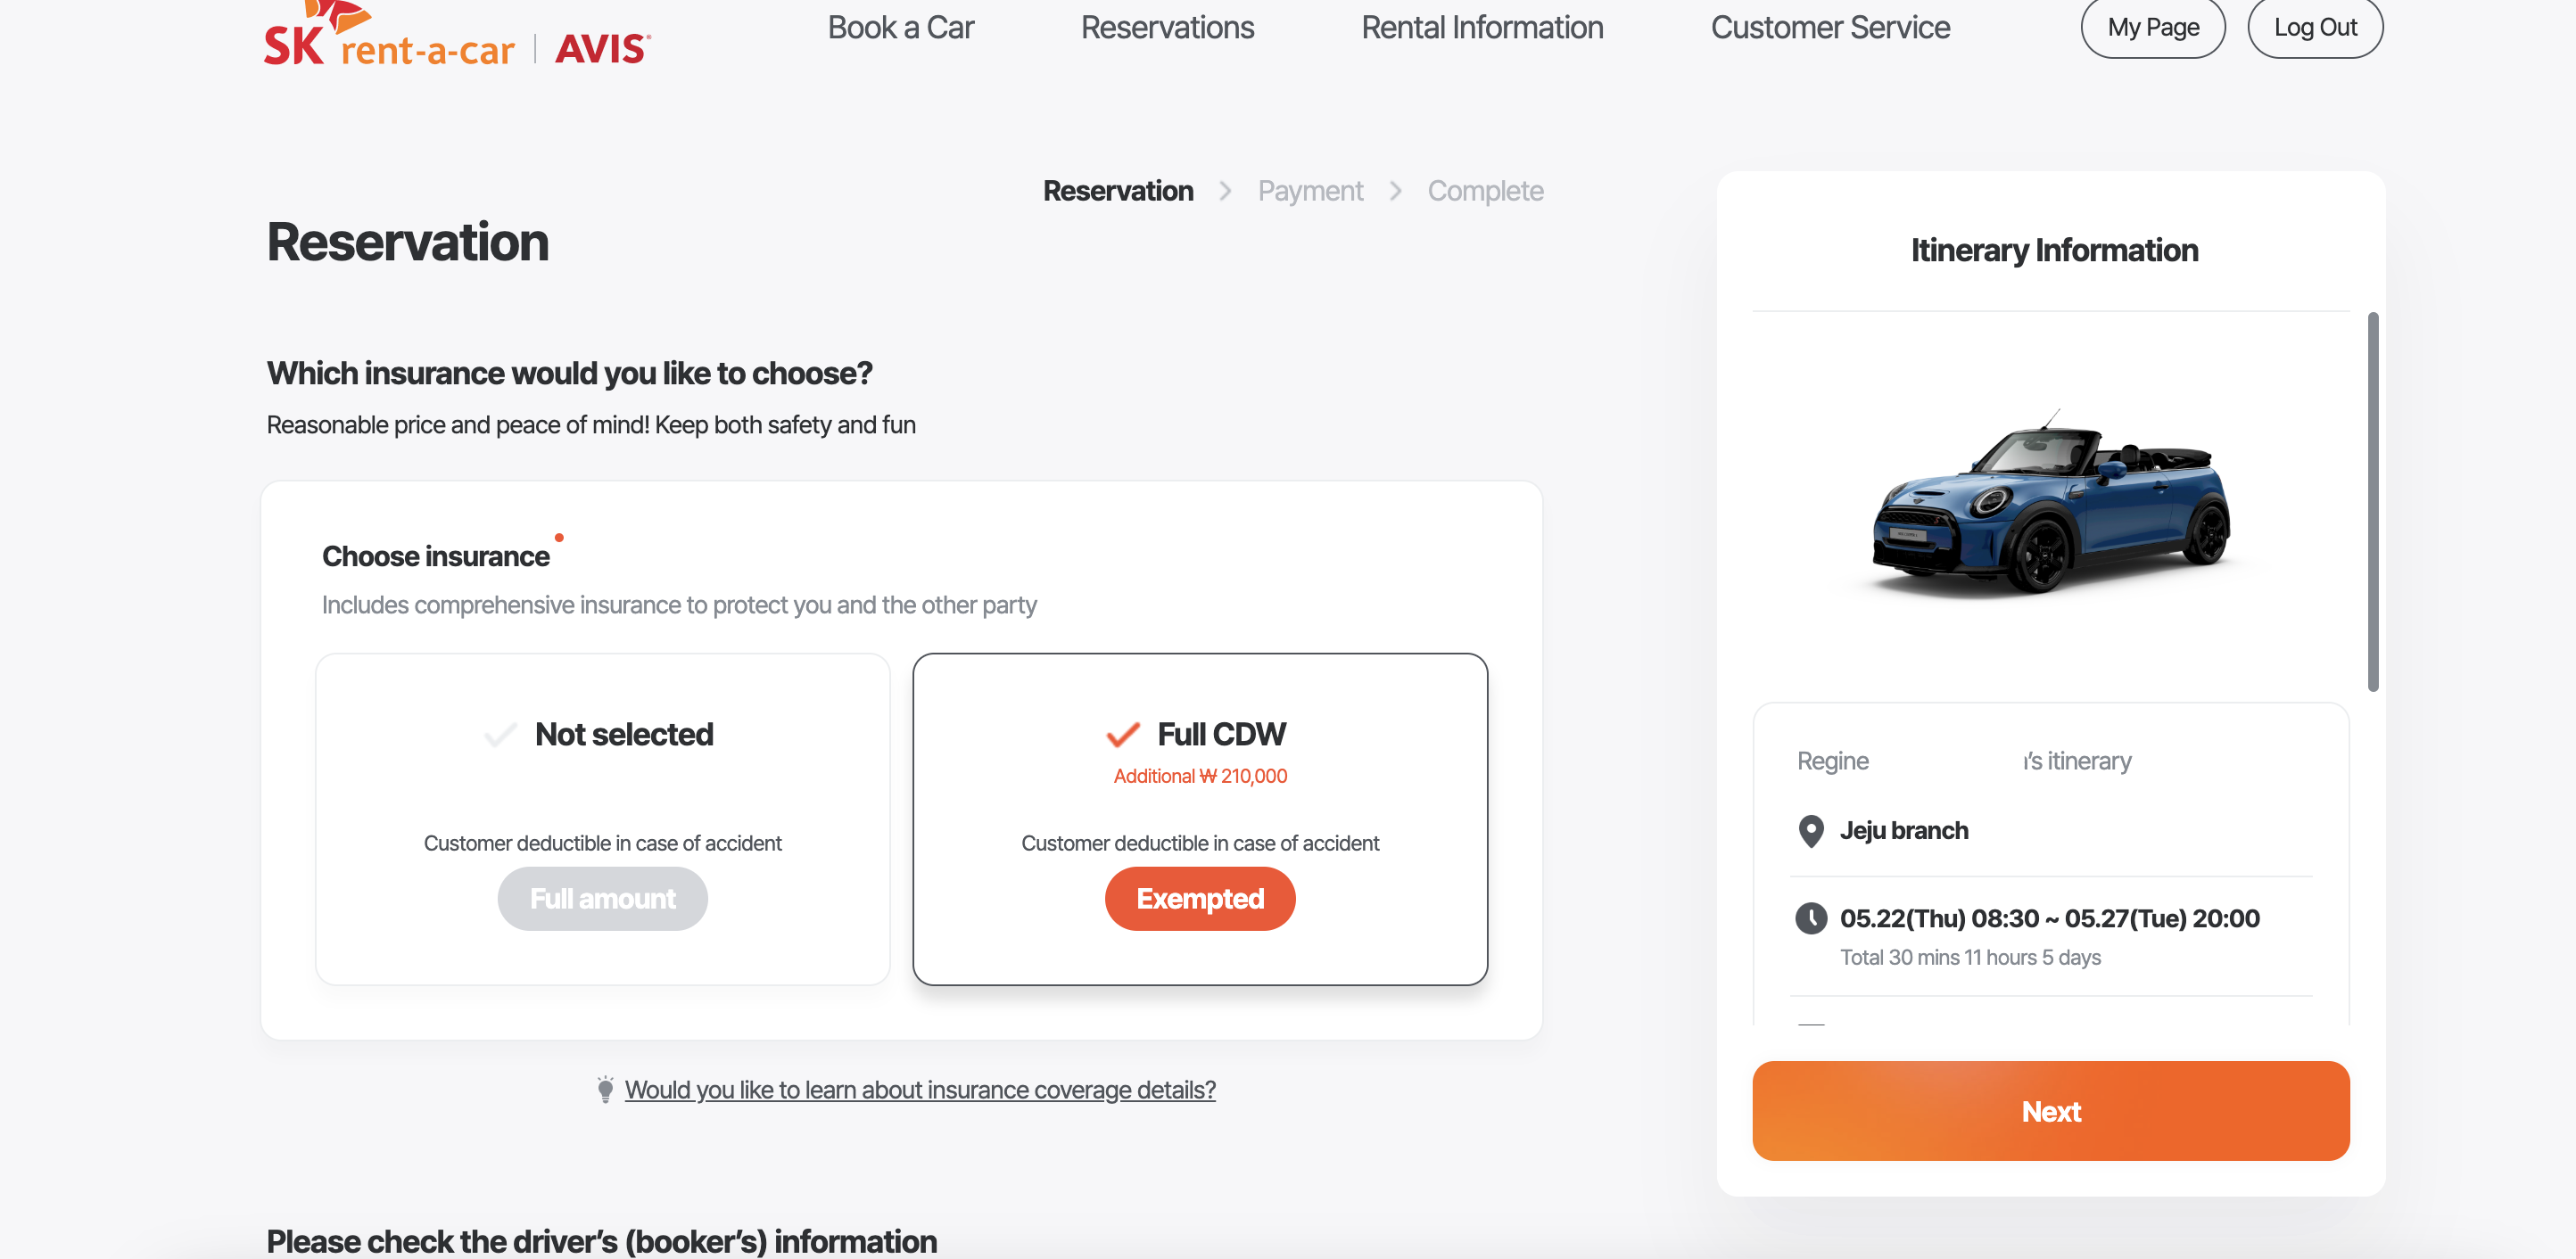Viewport: 2576px width, 1259px height.
Task: Click the clock icon beside rental dates
Action: coord(1810,918)
